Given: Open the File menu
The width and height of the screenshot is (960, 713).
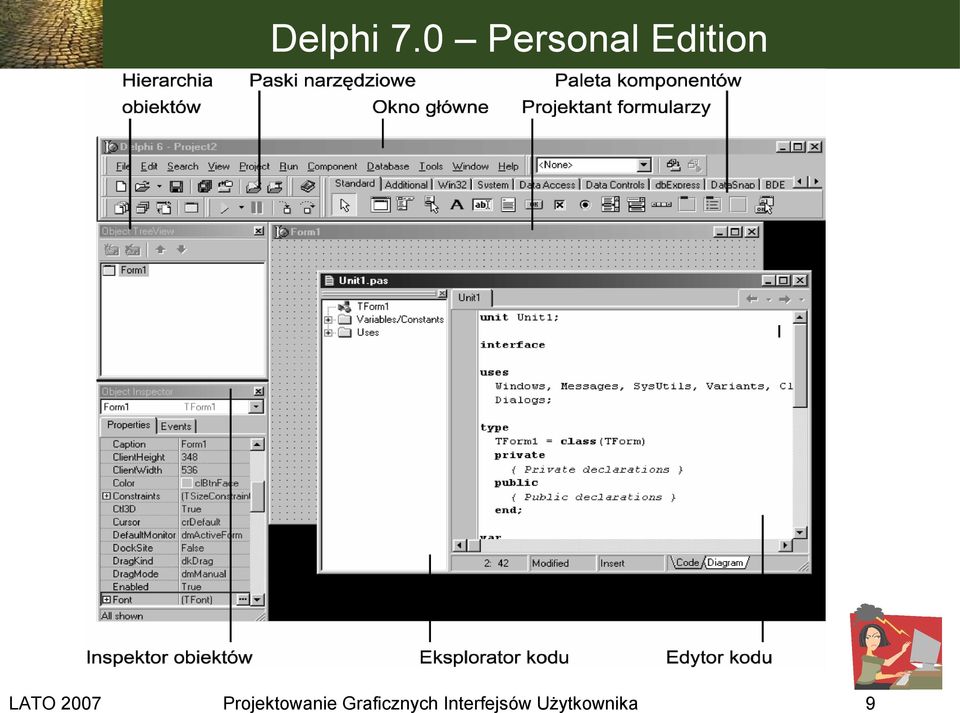Looking at the screenshot, I should coord(122,166).
